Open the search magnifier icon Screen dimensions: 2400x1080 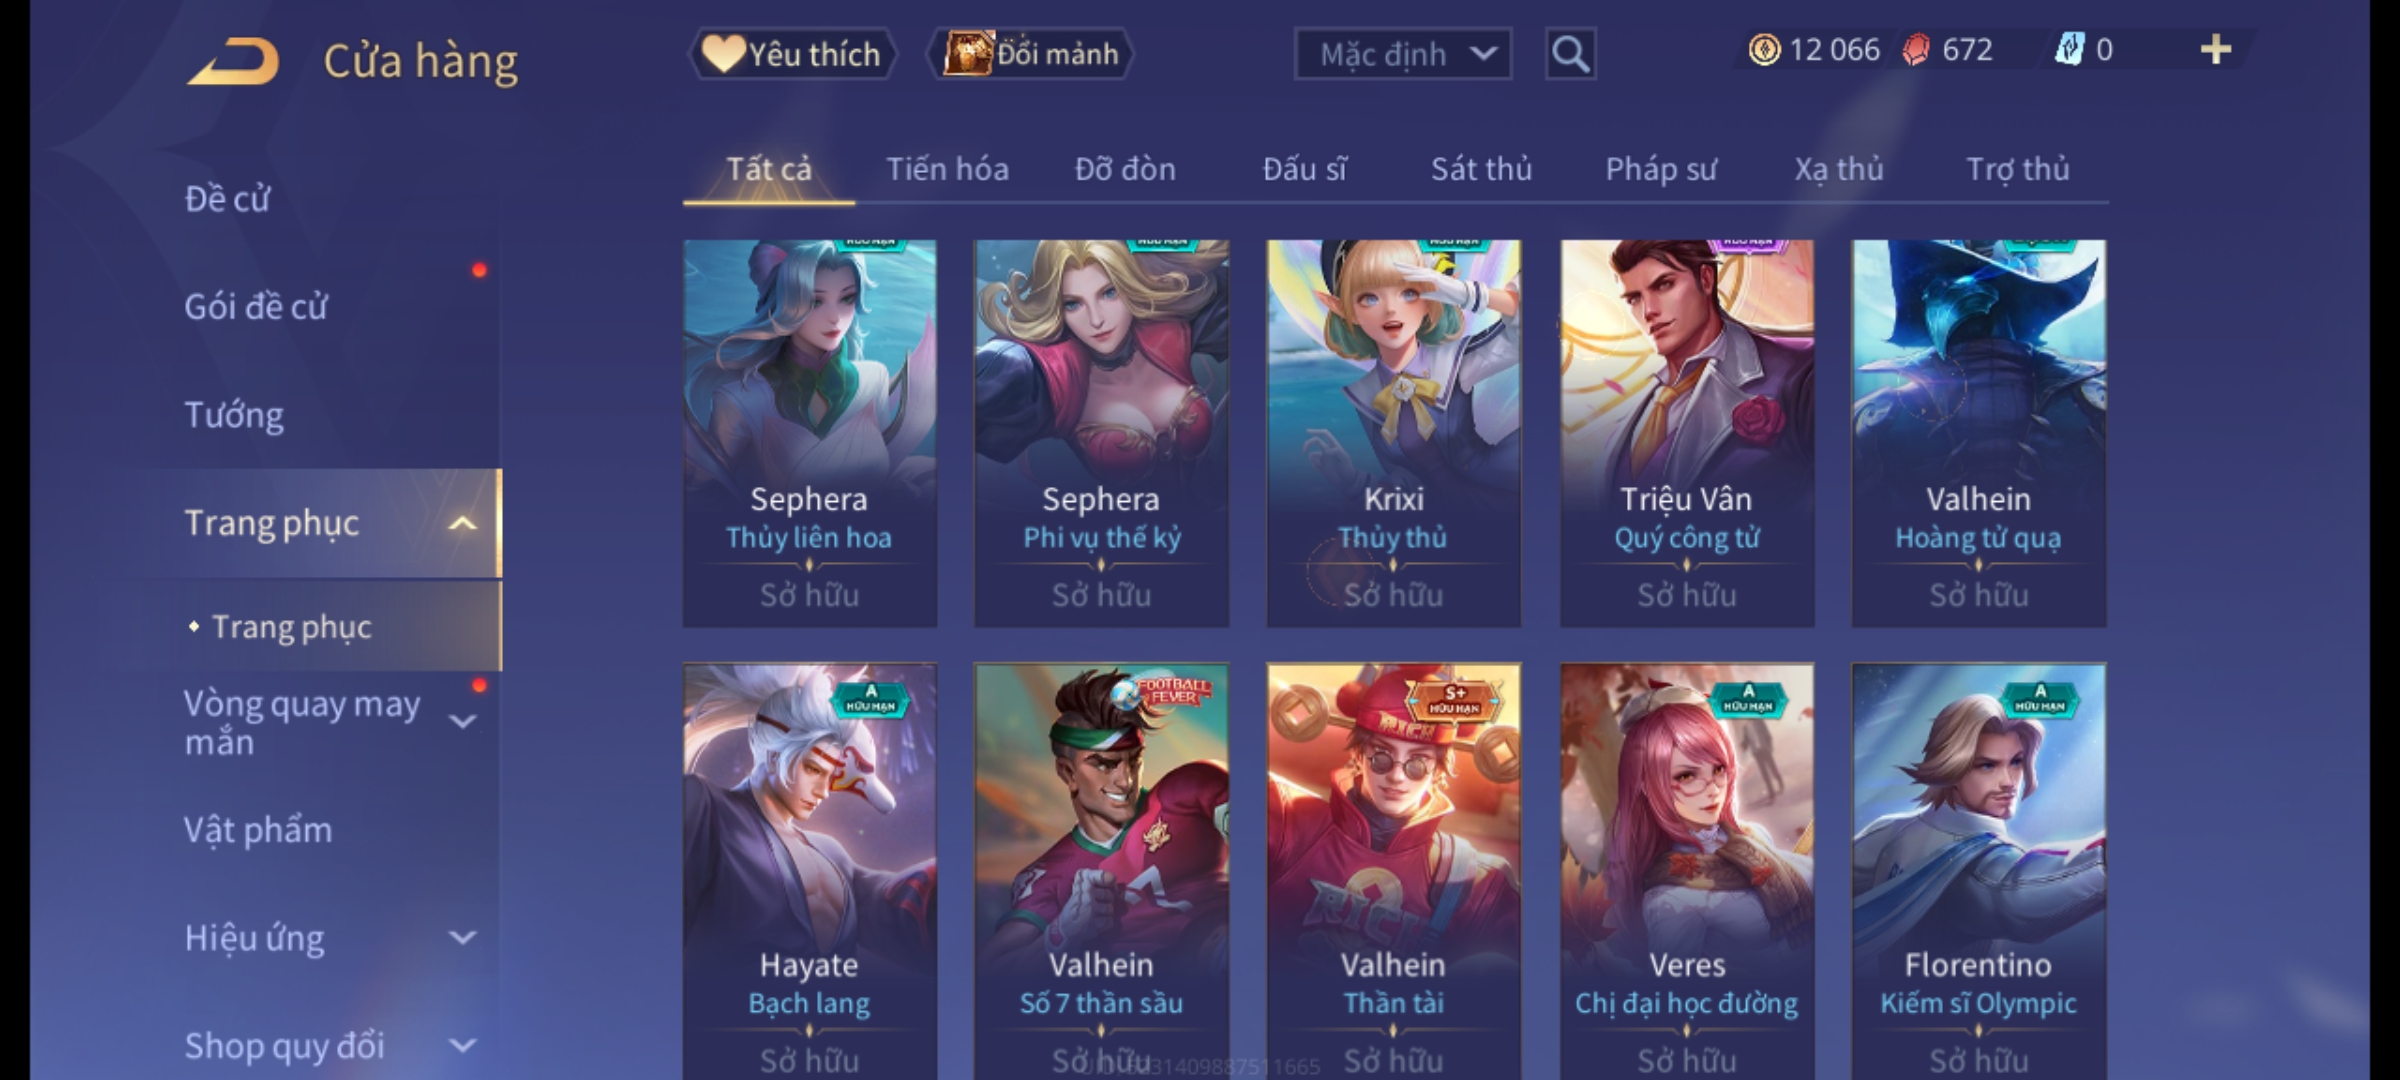pyautogui.click(x=1570, y=54)
